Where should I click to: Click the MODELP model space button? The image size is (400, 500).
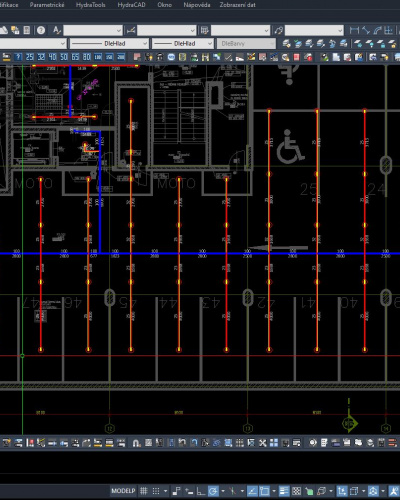tap(123, 491)
